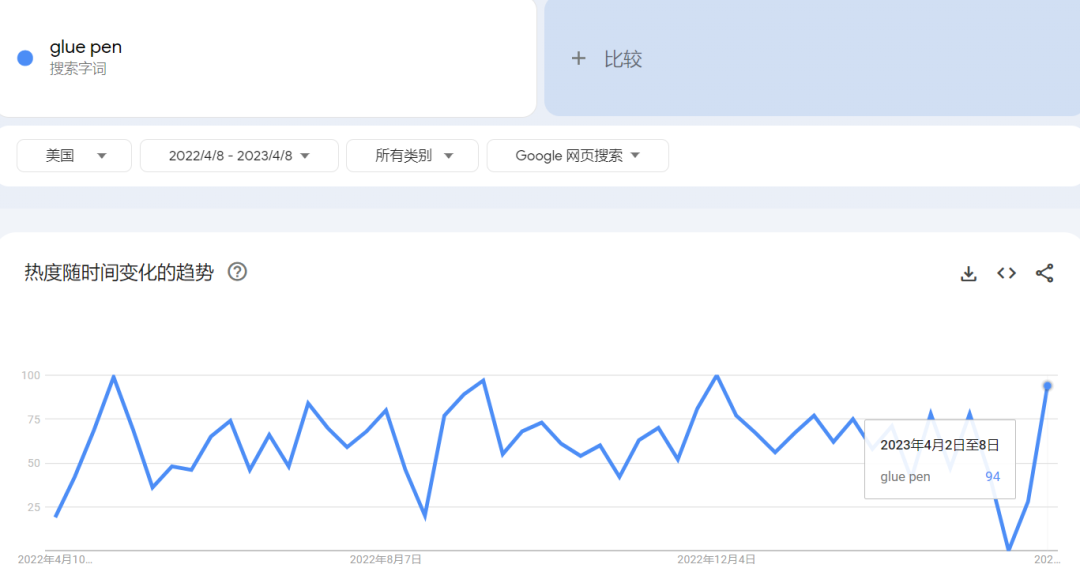
Task: Open the help icon beside 热度随时间变化的趋势
Action: click(237, 272)
